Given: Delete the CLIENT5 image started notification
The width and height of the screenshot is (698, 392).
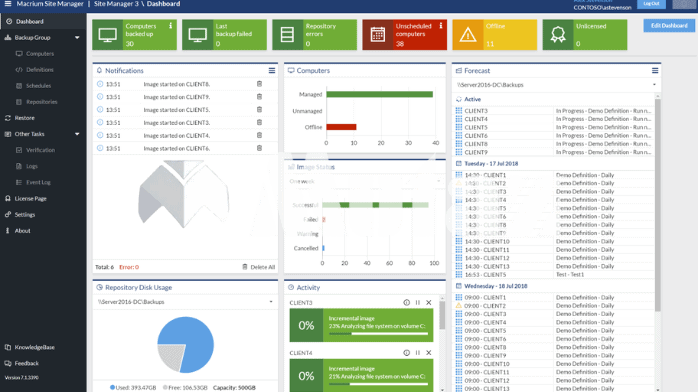Looking at the screenshot, I should point(259,109).
